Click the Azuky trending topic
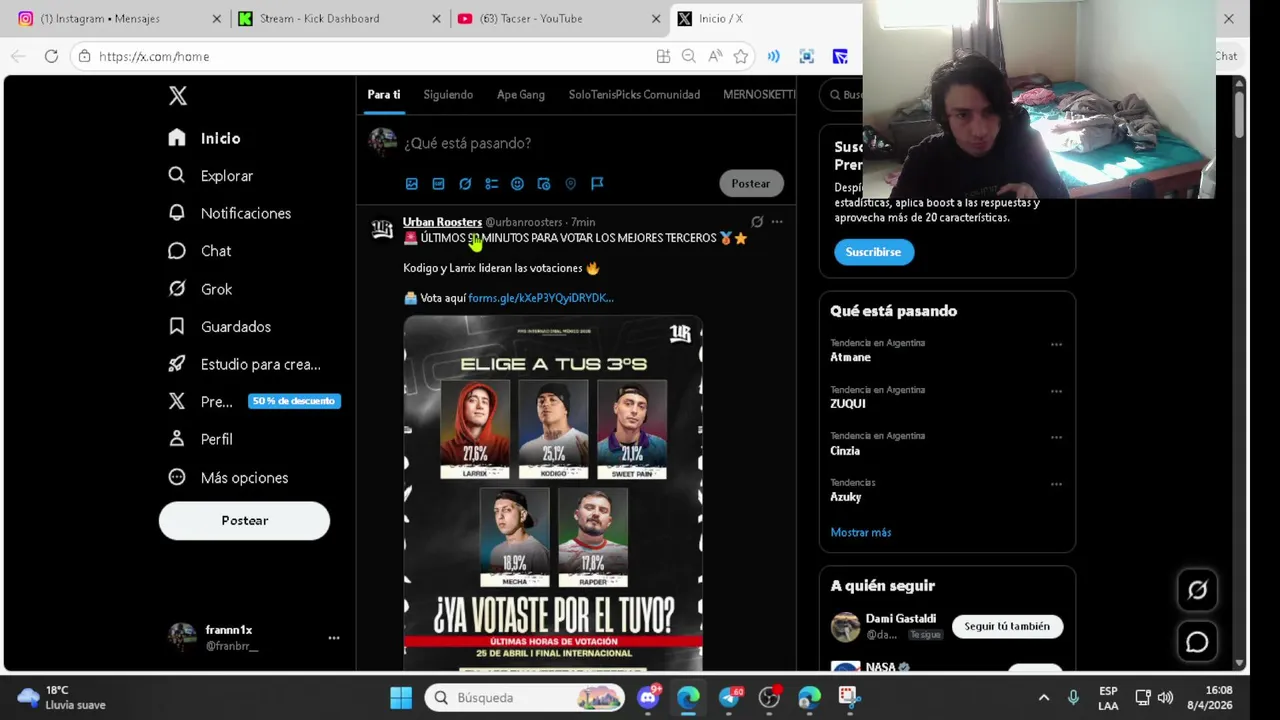The width and height of the screenshot is (1280, 720). pos(845,497)
